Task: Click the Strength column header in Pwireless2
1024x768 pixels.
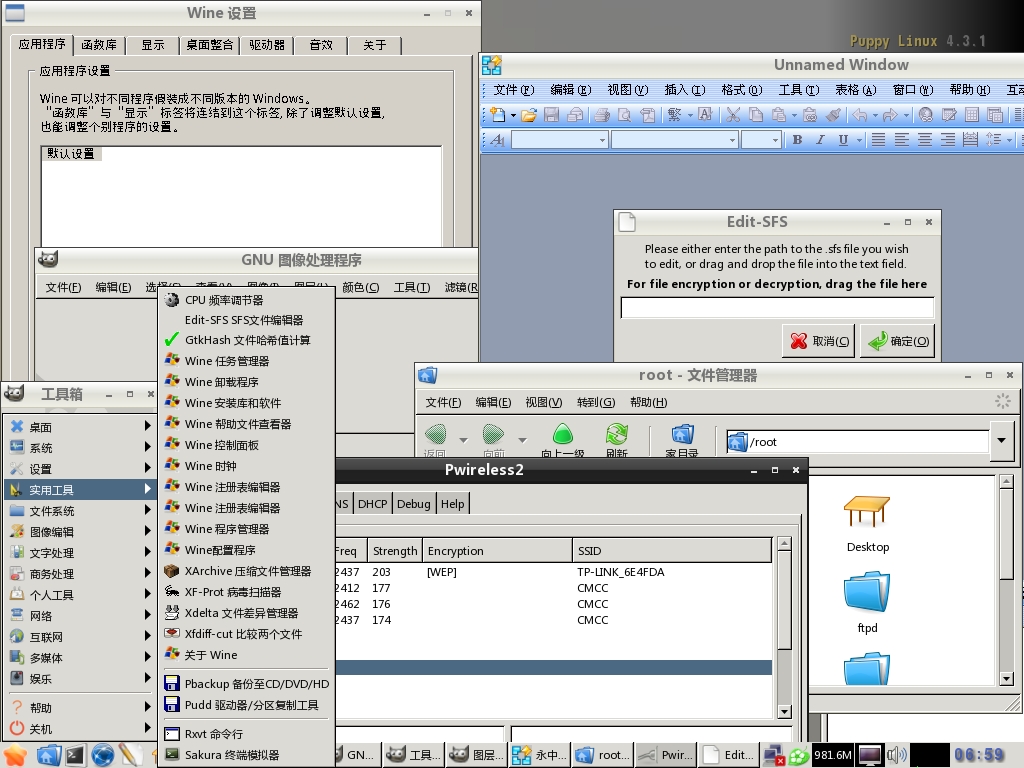Action: click(x=394, y=551)
